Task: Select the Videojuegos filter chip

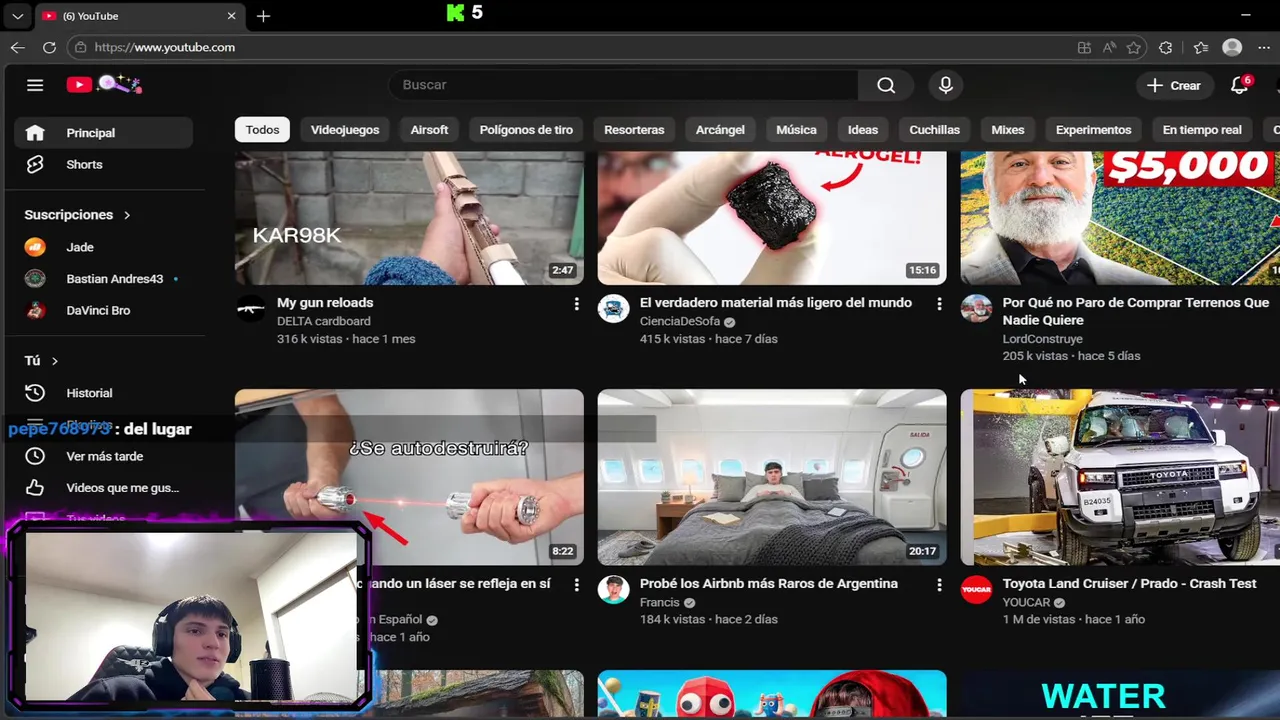Action: click(345, 130)
